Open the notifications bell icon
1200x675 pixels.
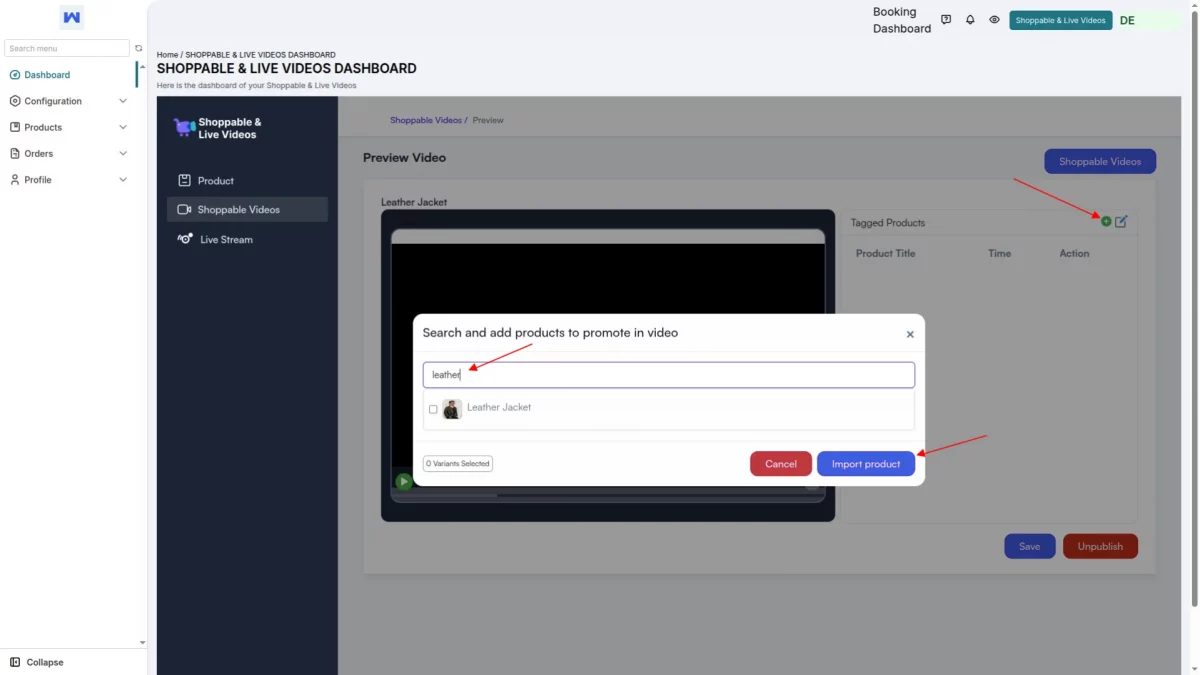(x=970, y=20)
